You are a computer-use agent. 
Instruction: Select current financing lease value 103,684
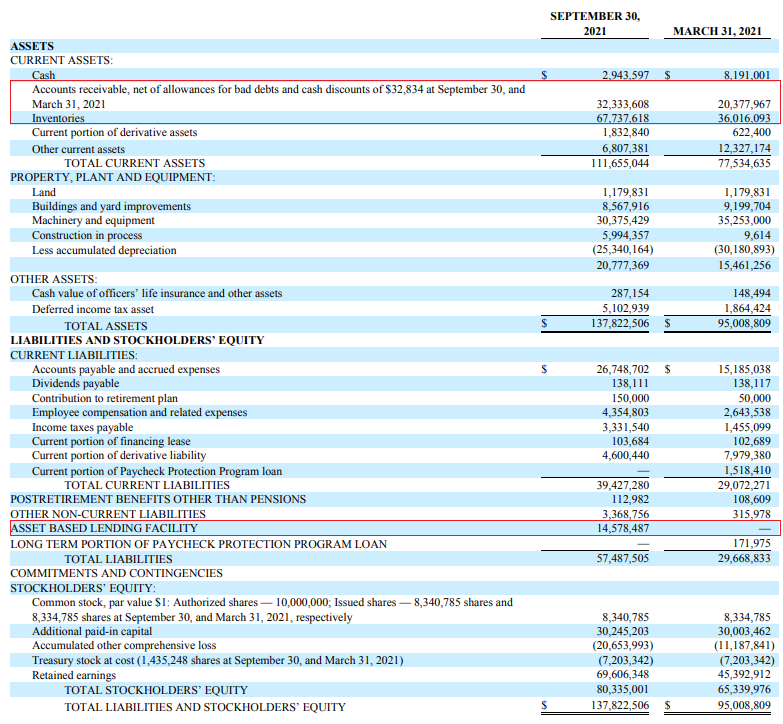(630, 441)
